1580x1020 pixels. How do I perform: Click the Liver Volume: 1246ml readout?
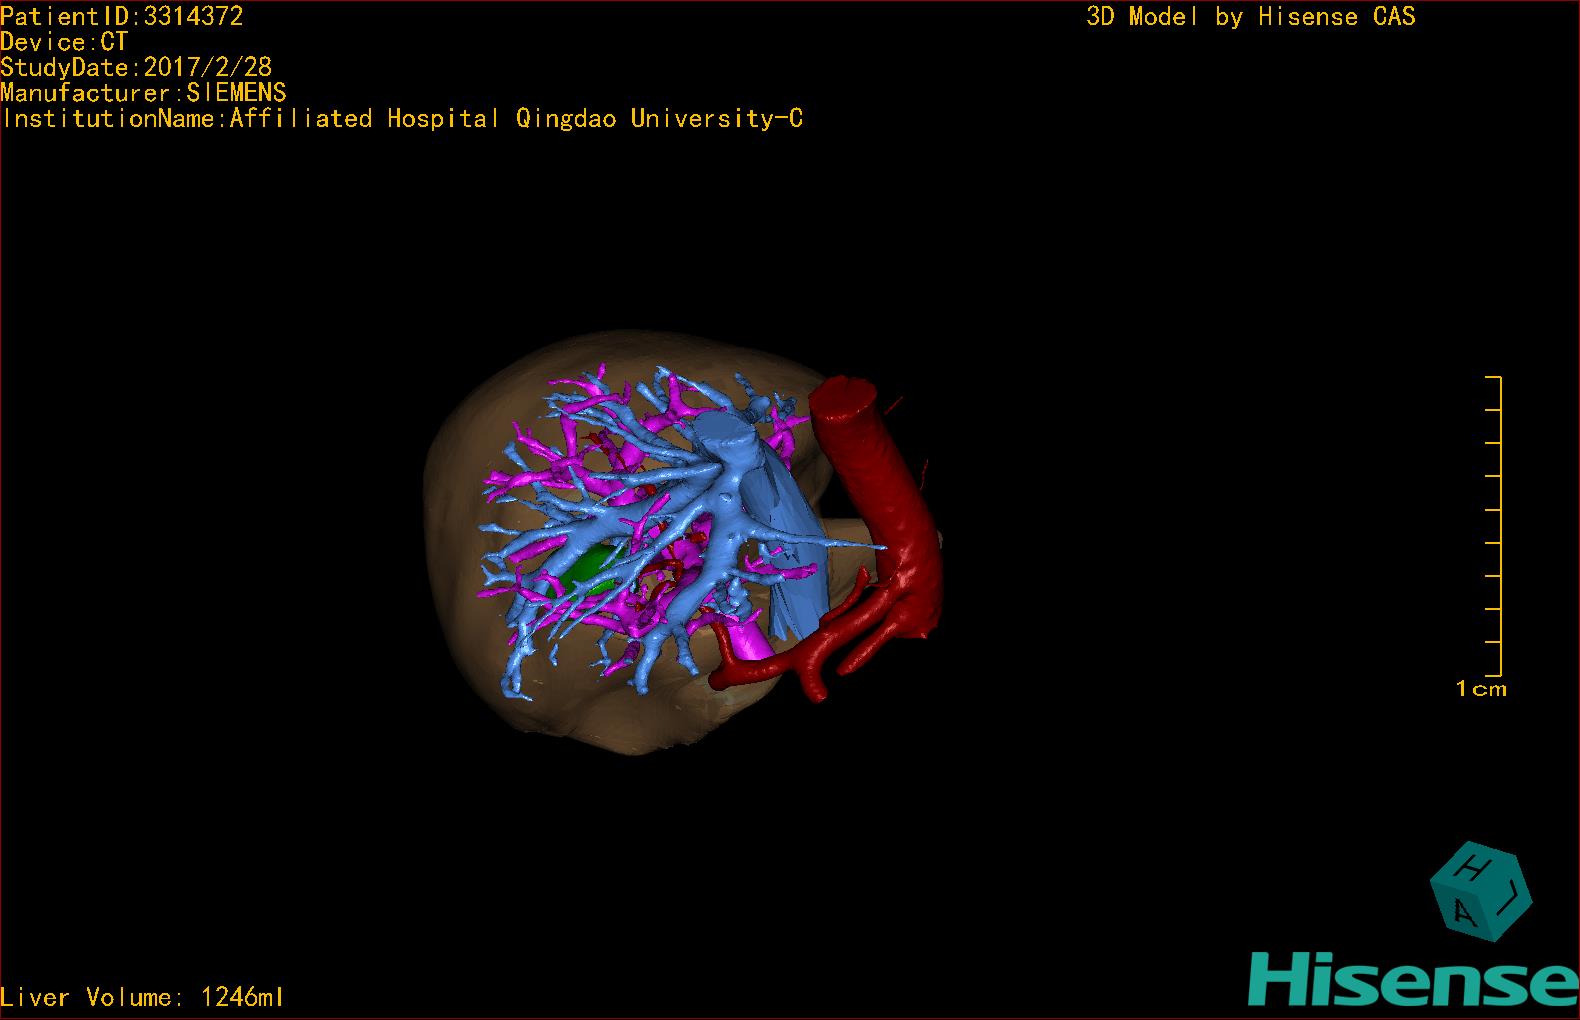tap(142, 997)
